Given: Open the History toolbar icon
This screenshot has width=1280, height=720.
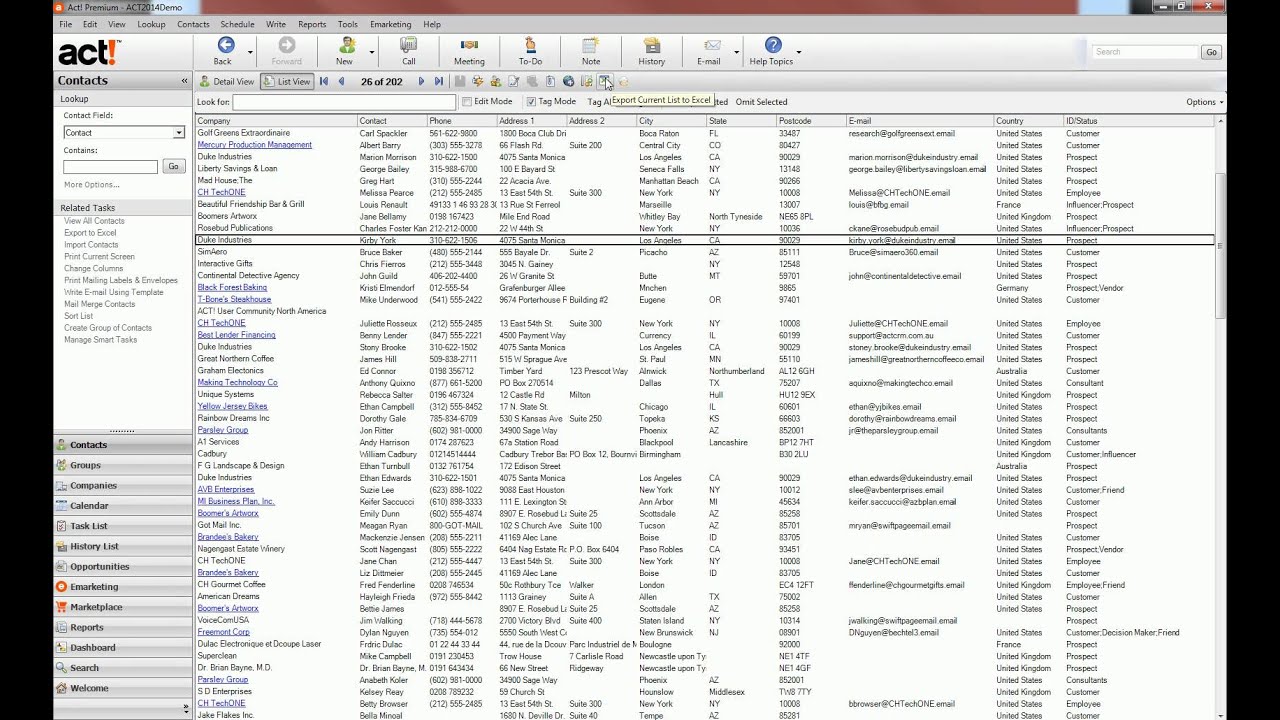Looking at the screenshot, I should pyautogui.click(x=652, y=45).
